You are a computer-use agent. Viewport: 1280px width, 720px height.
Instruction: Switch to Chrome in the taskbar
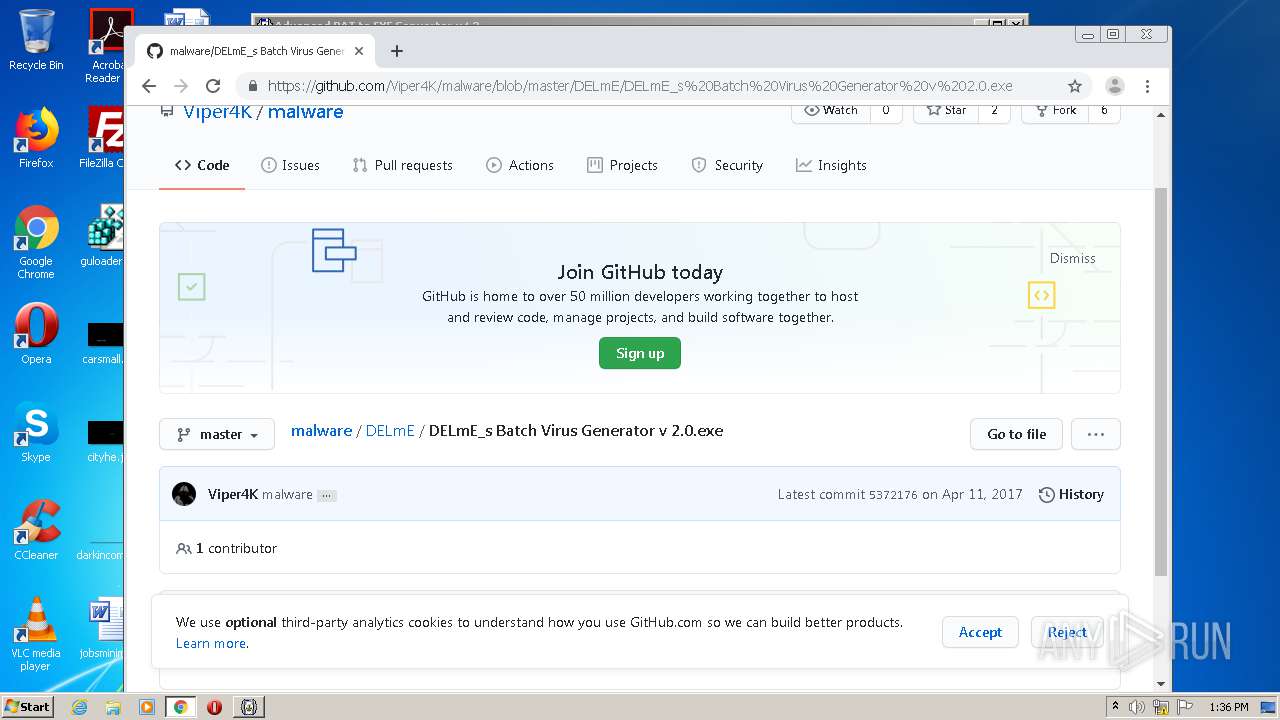coord(180,707)
